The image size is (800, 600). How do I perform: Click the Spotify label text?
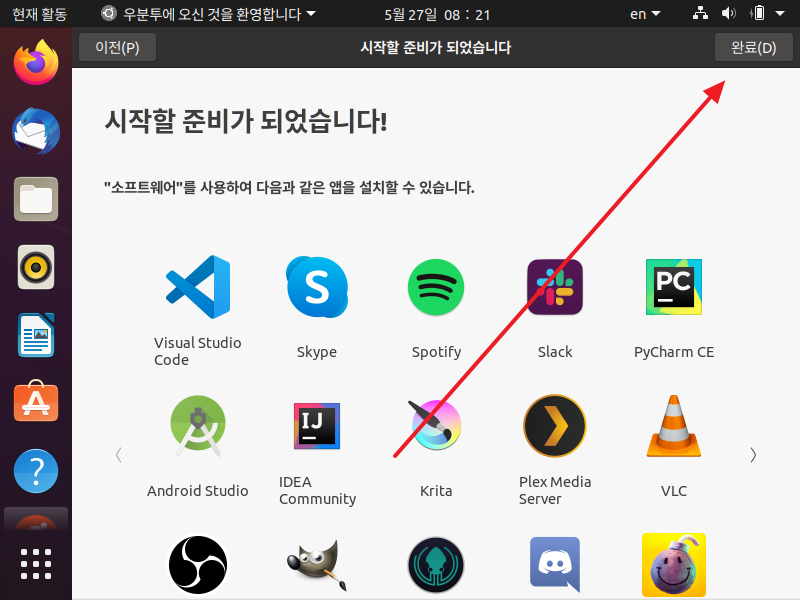pos(436,352)
